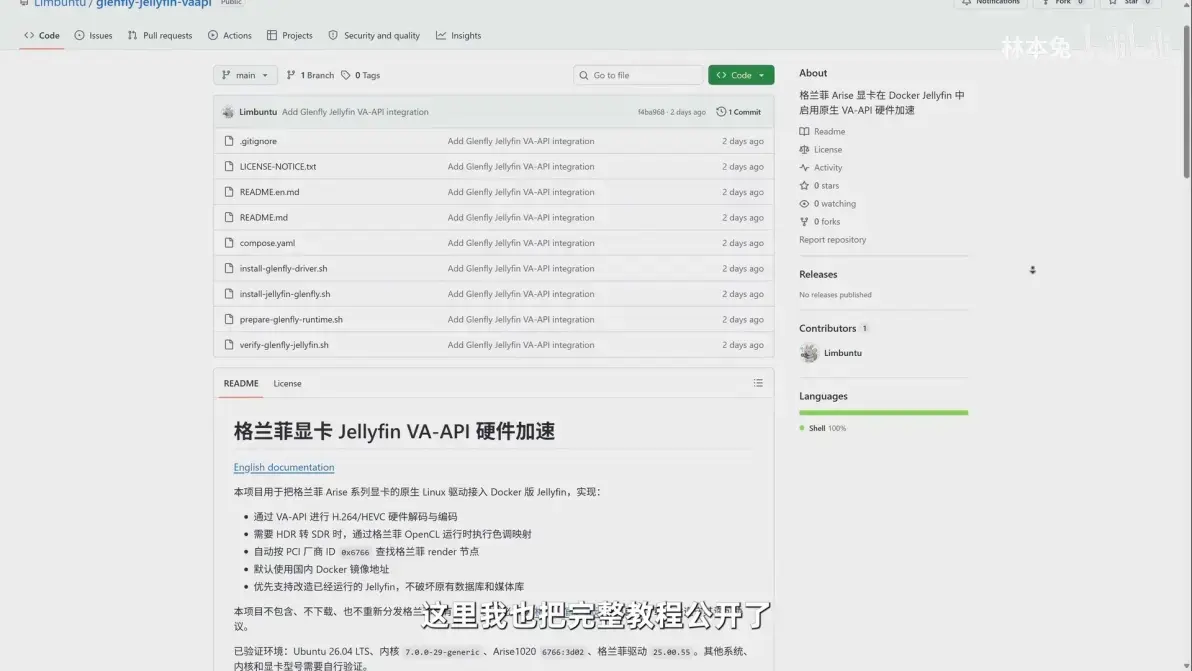Viewport: 1192px width, 671px height.
Task: Click the green Shell language bar
Action: [883, 413]
